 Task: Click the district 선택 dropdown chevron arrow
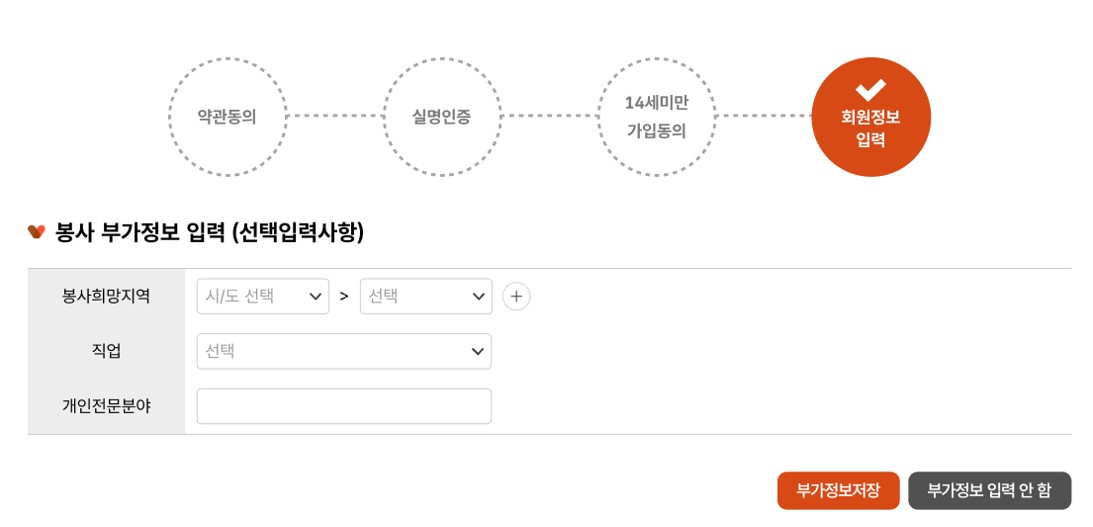click(478, 297)
